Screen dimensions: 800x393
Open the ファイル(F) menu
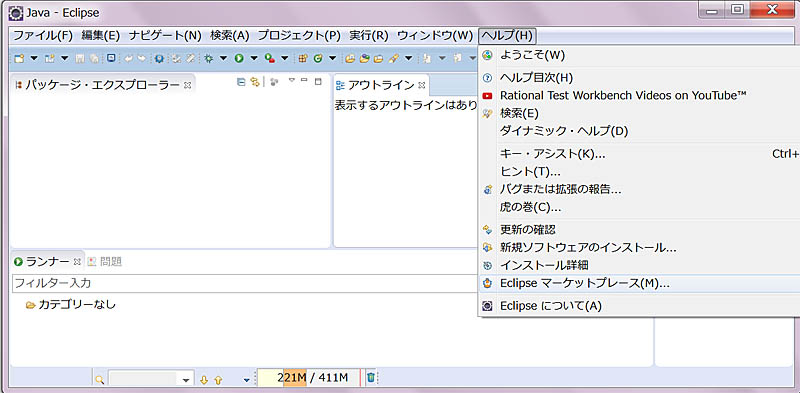(43, 36)
